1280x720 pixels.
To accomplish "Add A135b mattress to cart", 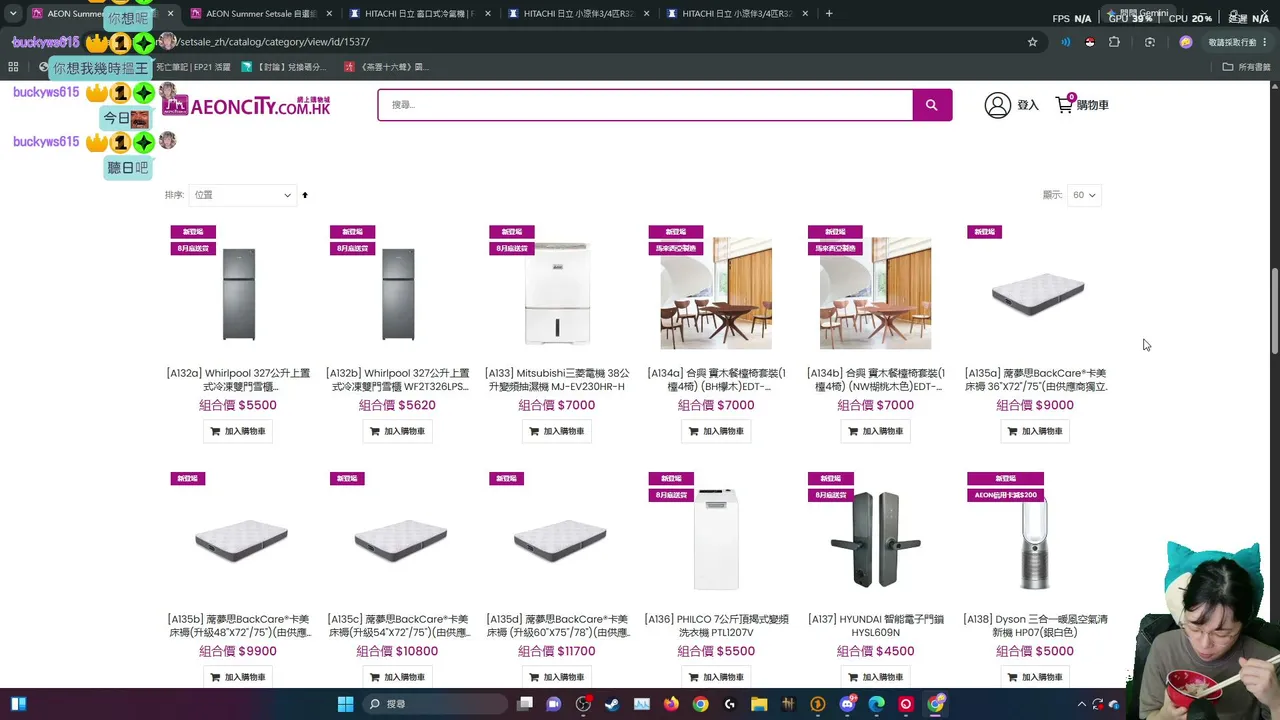I will tap(238, 677).
